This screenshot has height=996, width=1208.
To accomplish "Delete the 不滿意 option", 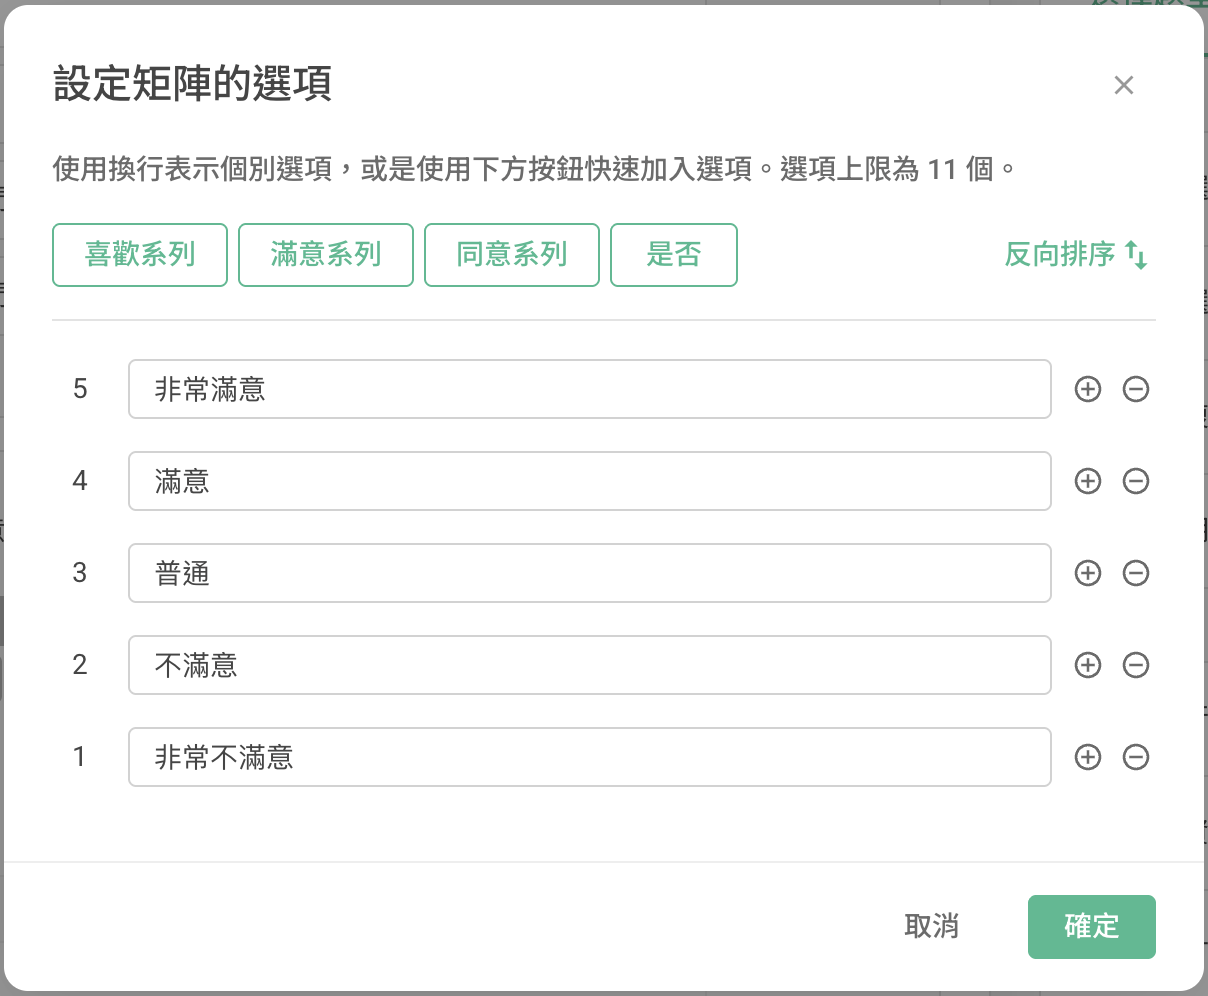I will coord(1135,665).
